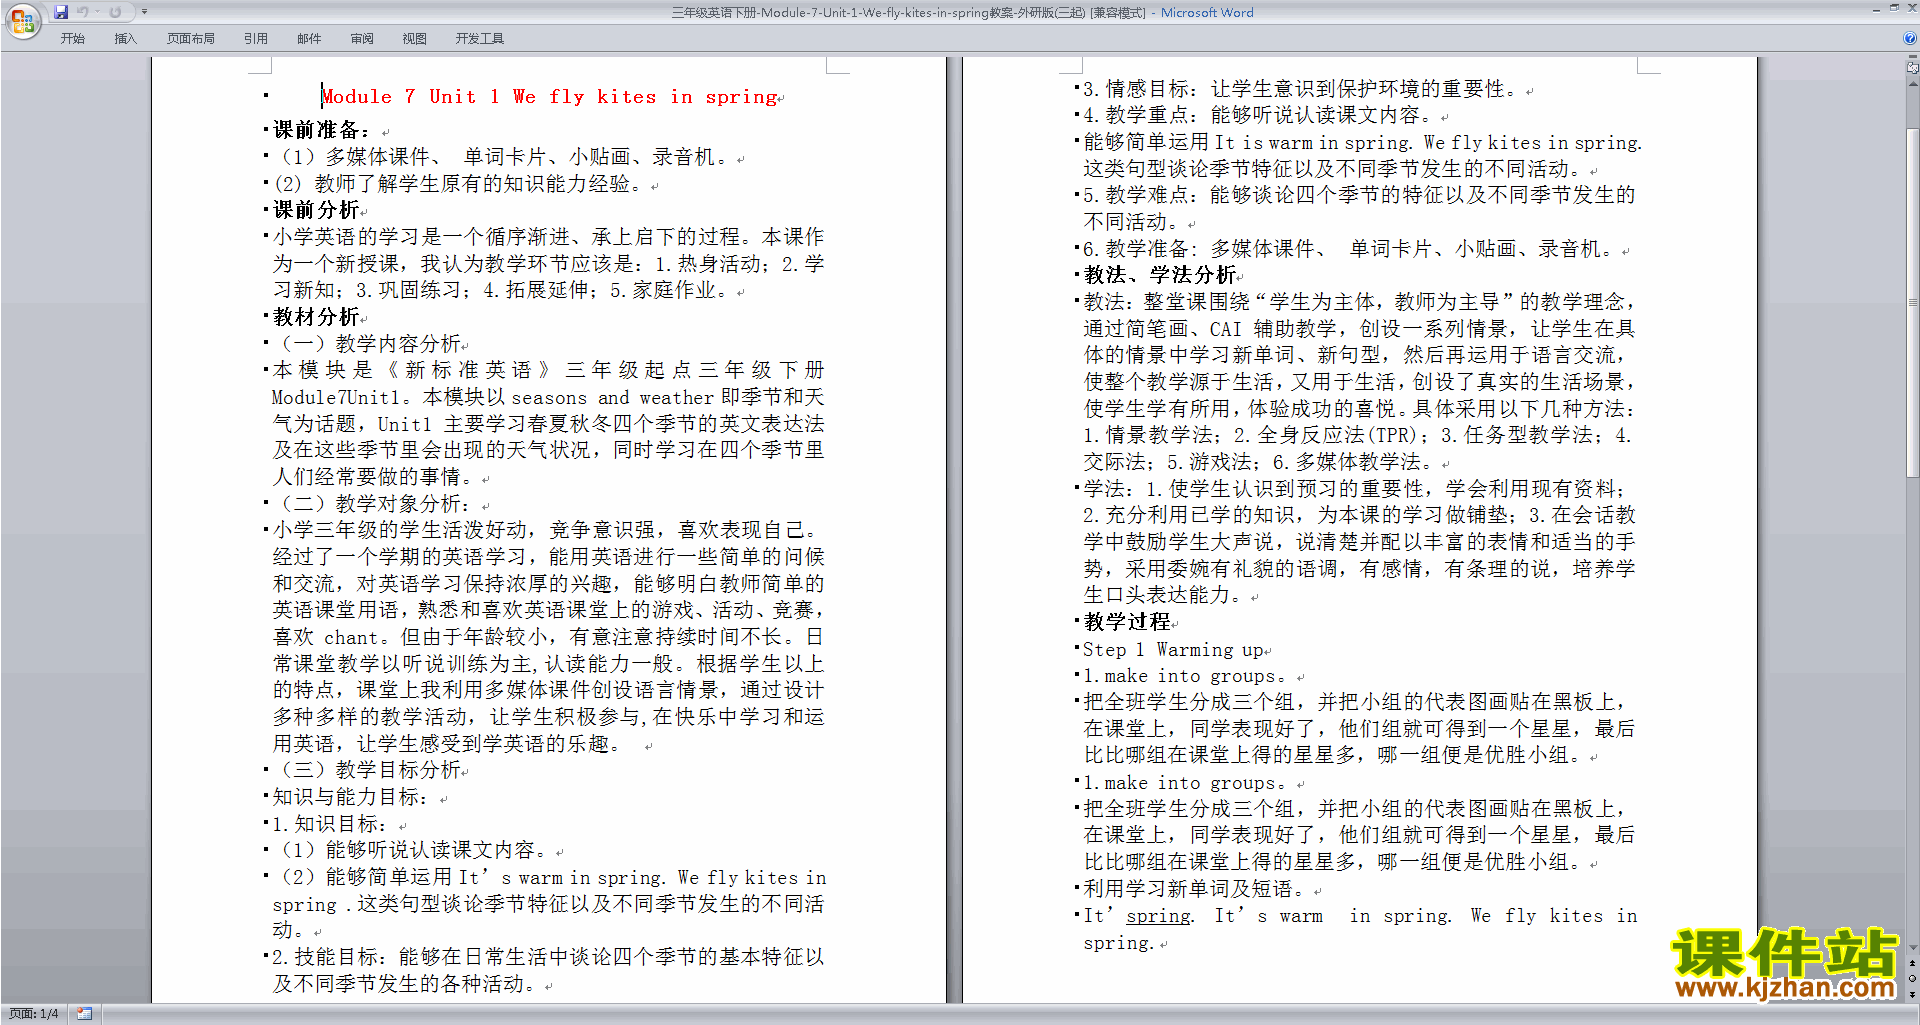Open the 插入 ribbon tab
The height and width of the screenshot is (1025, 1920).
125,39
